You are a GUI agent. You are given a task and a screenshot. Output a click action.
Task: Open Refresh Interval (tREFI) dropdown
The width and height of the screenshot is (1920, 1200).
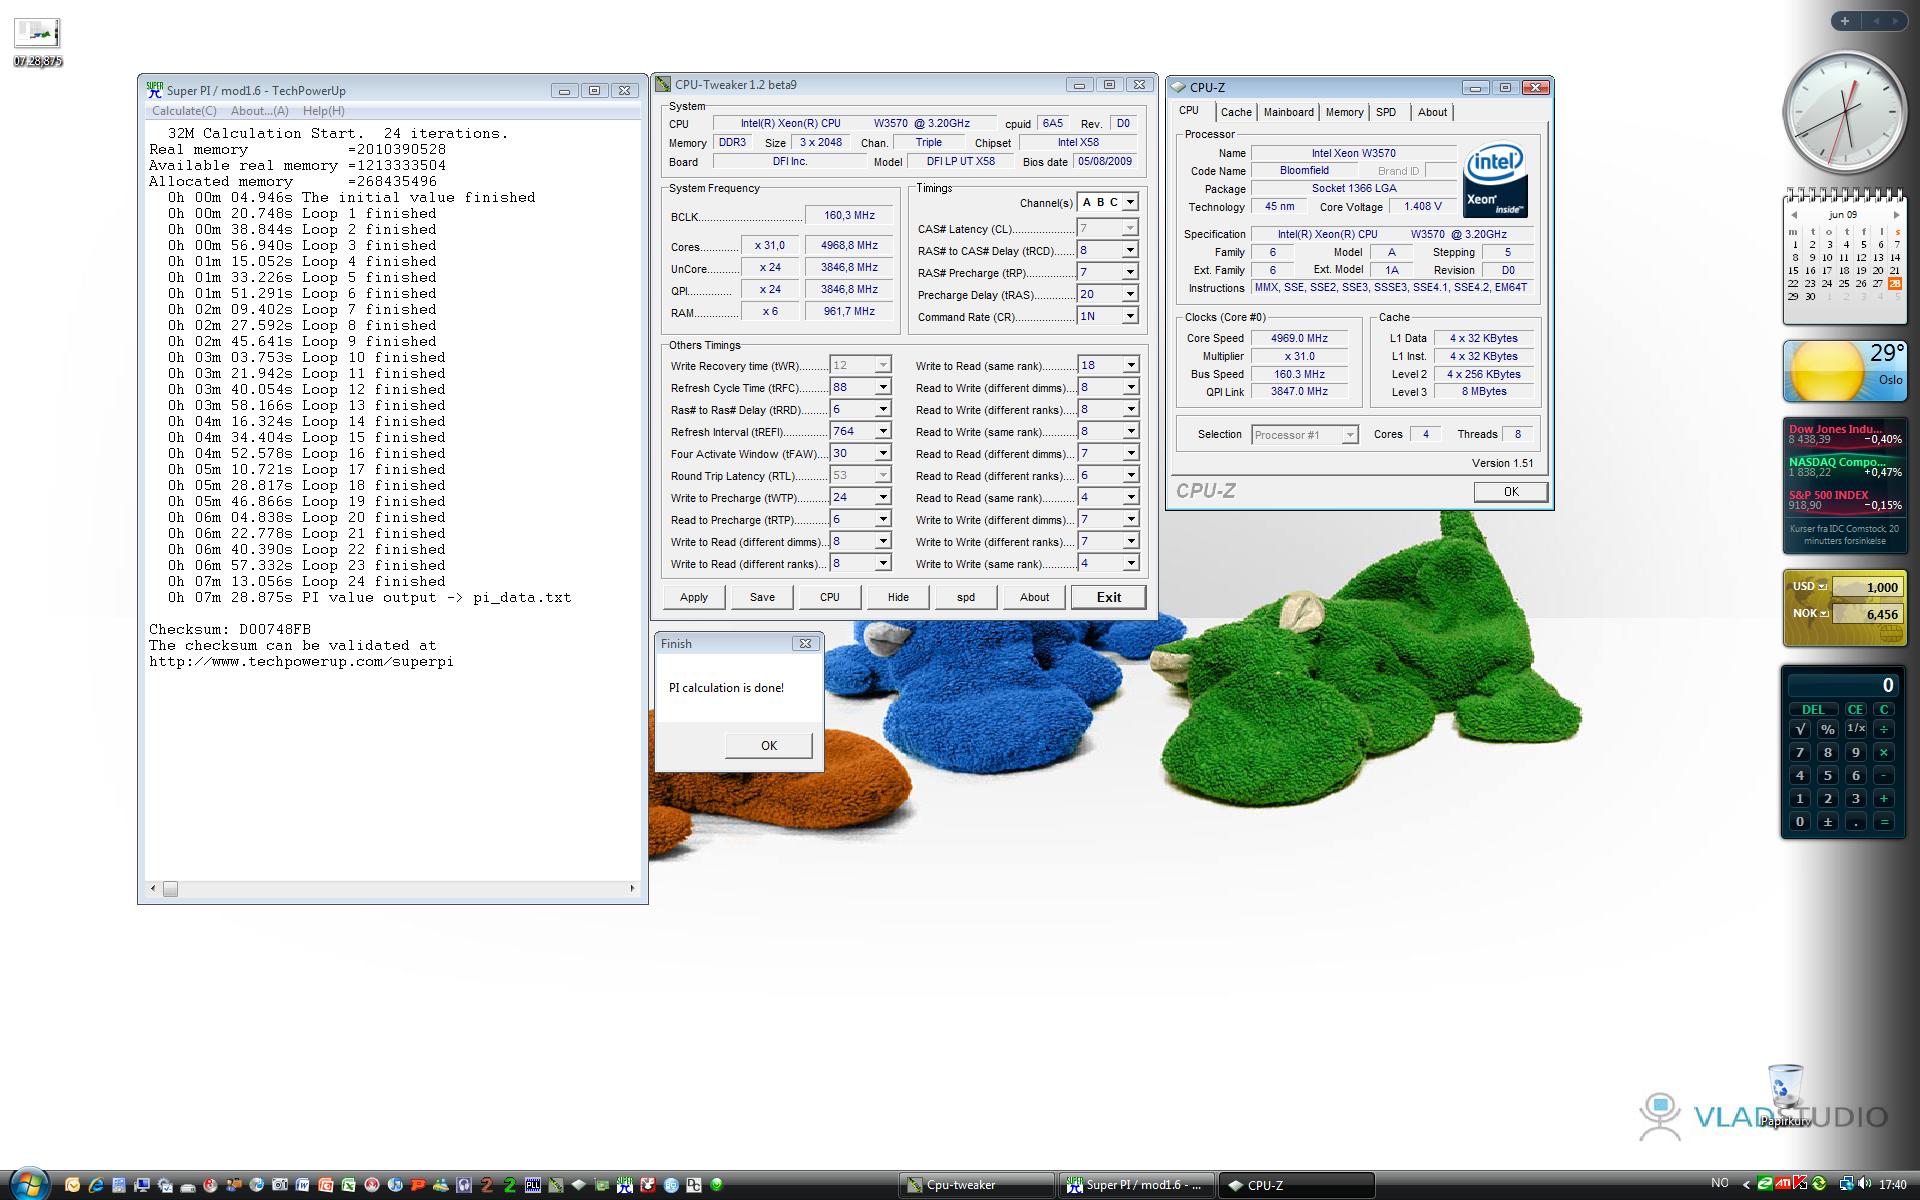pos(882,431)
